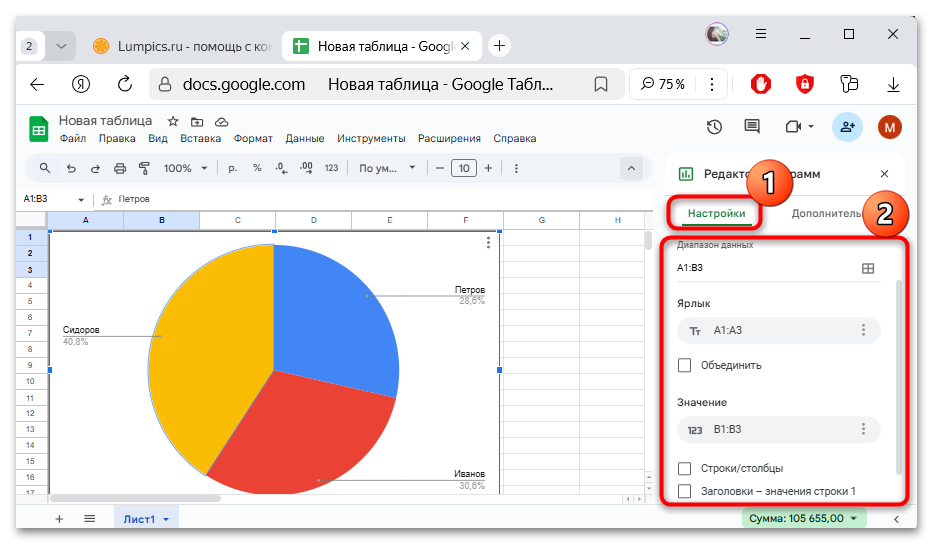This screenshot has width=933, height=544.
Task: Click the font size field showing 10
Action: click(463, 168)
